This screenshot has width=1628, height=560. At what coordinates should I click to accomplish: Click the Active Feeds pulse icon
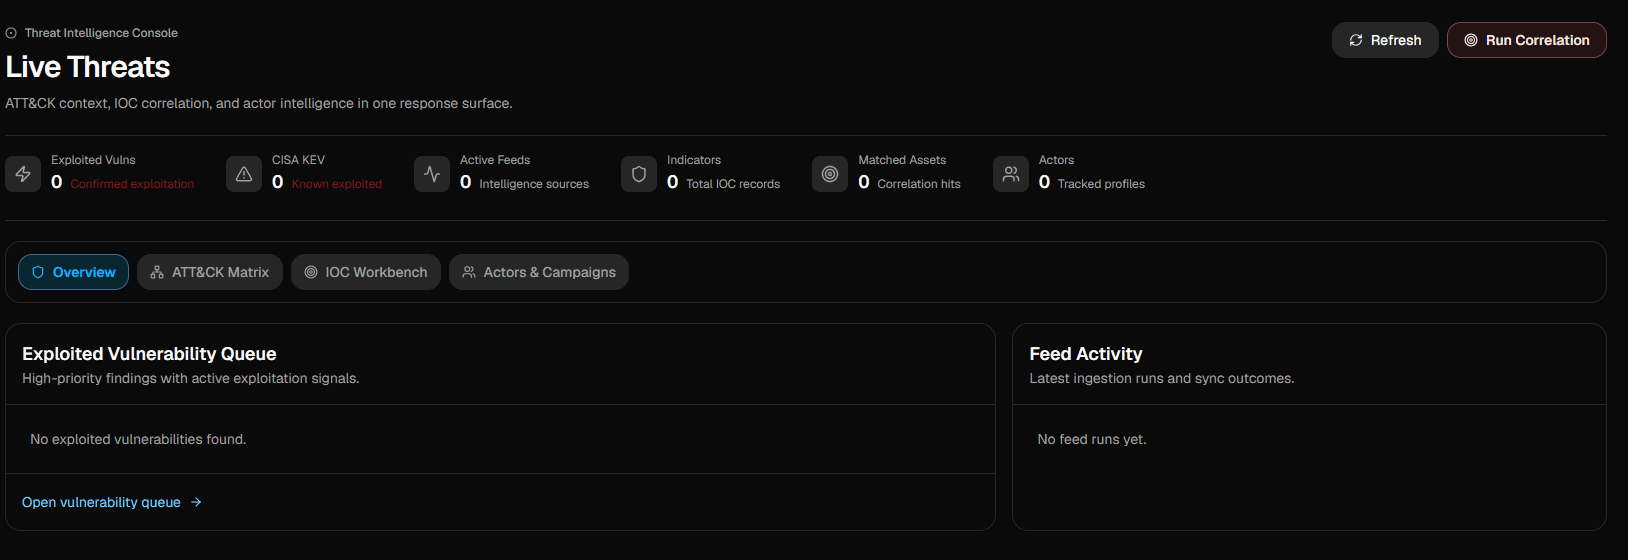coord(432,174)
